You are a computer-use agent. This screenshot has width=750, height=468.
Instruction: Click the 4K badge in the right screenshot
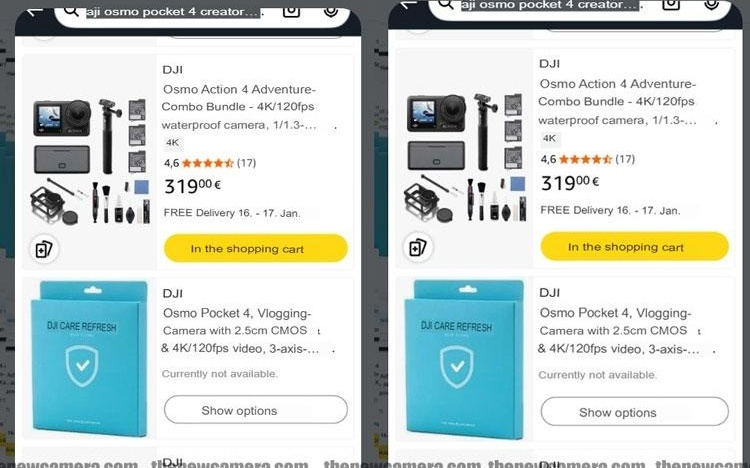point(550,138)
